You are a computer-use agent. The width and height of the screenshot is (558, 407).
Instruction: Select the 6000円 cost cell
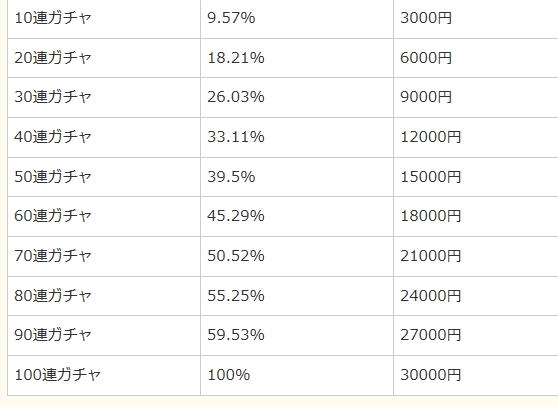point(426,58)
